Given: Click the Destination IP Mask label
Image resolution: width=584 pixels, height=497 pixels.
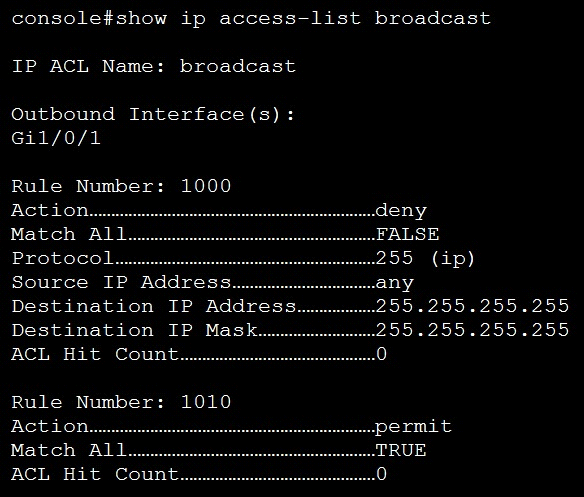Looking at the screenshot, I should [134, 330].
